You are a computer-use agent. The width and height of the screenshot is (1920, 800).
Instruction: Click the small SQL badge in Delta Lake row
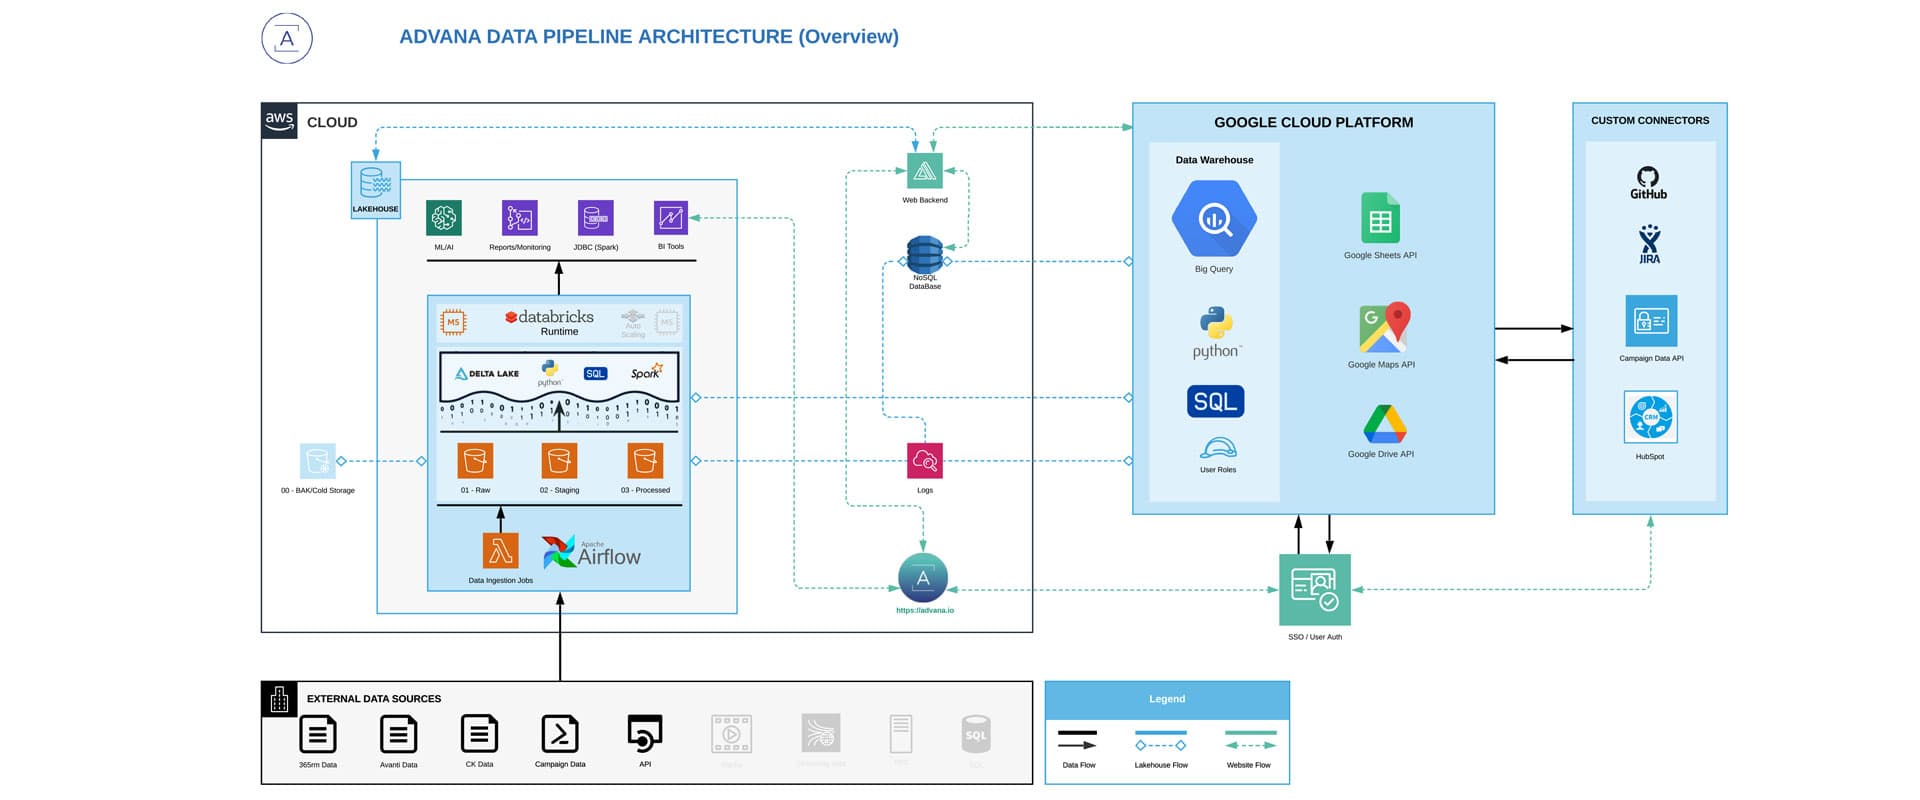(595, 374)
